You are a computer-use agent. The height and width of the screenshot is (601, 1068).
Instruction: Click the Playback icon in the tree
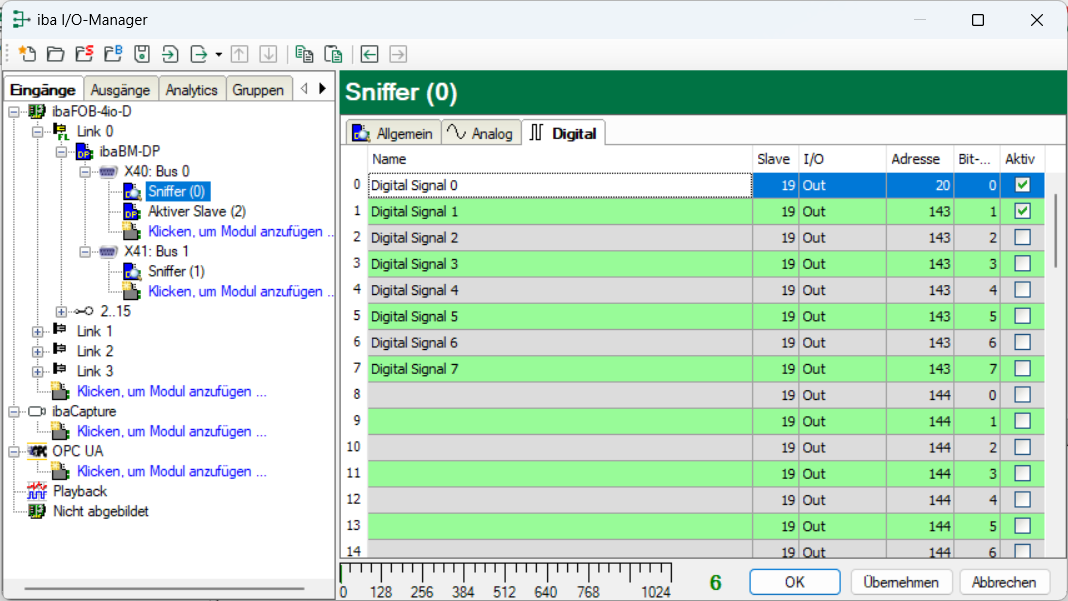tap(37, 491)
